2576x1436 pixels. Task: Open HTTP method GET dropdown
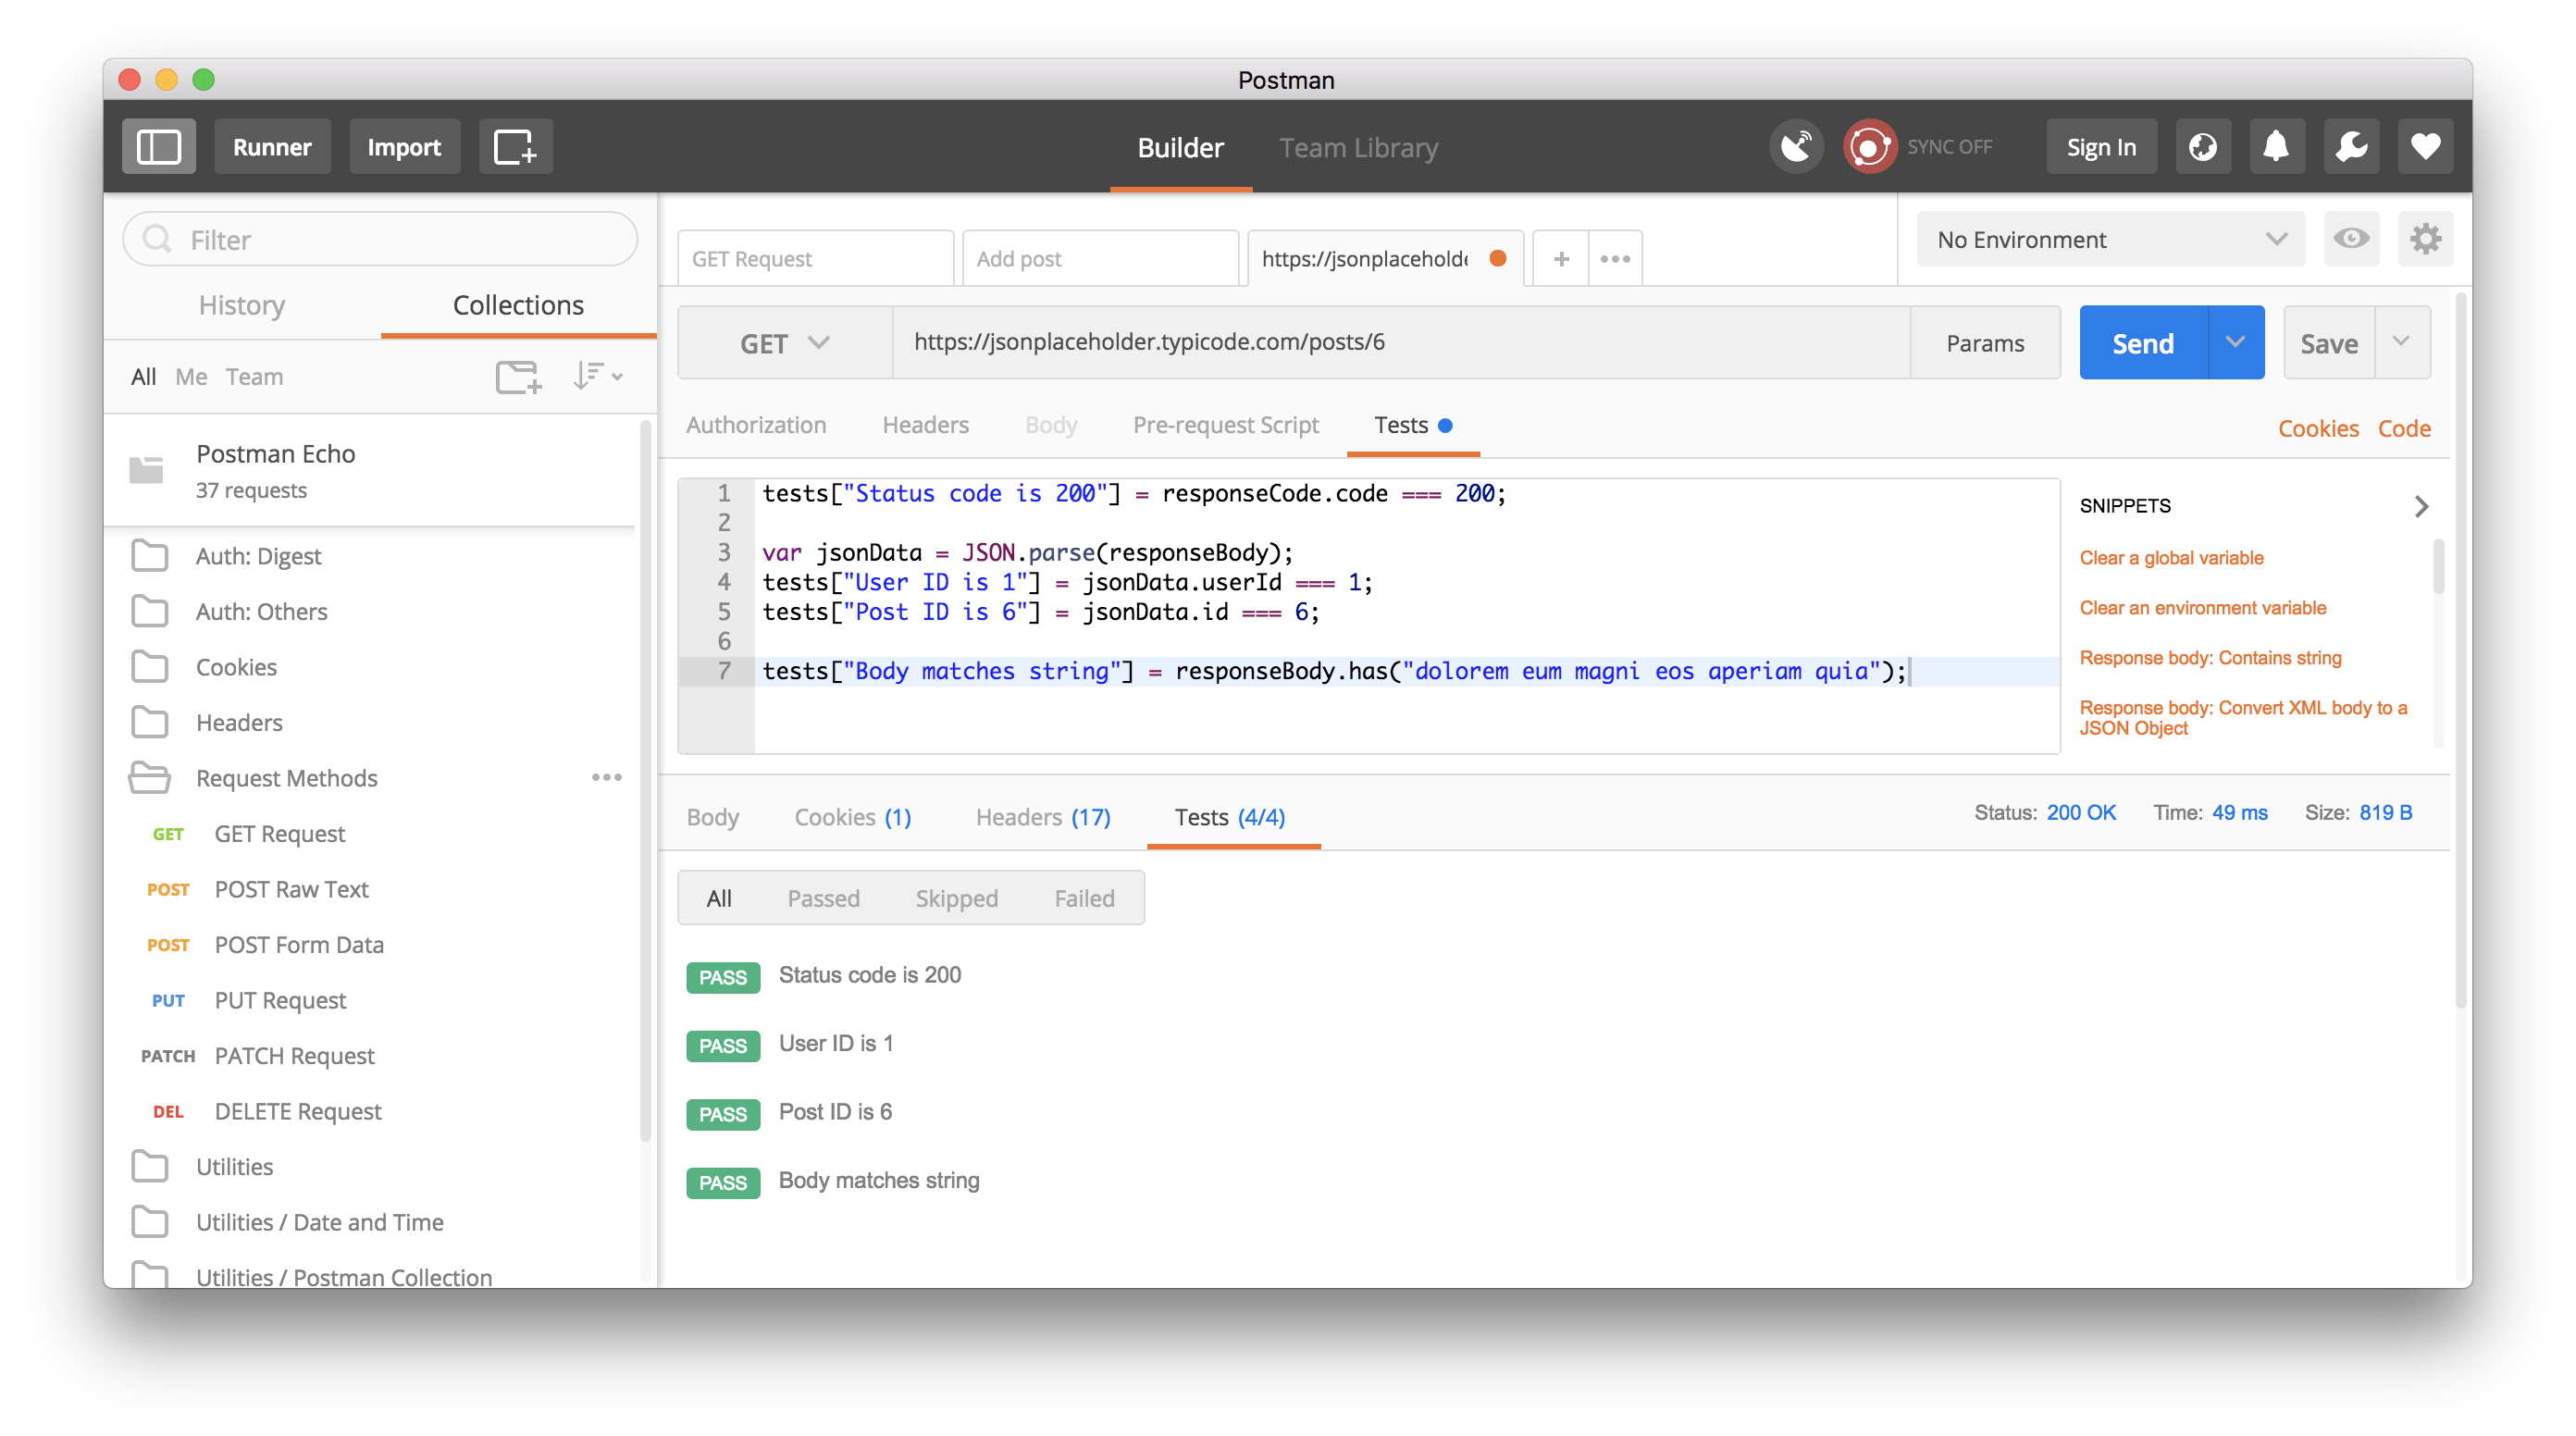785,343
